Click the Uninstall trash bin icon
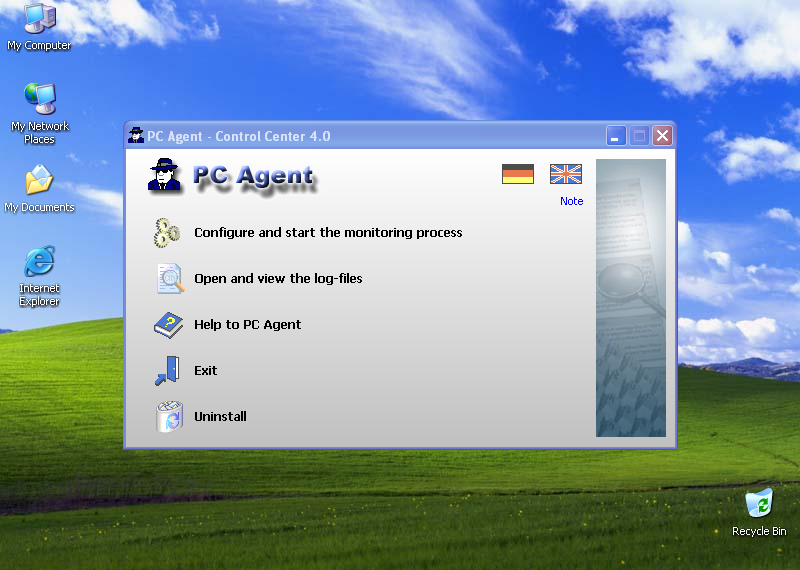Image resolution: width=800 pixels, height=570 pixels. coord(169,416)
